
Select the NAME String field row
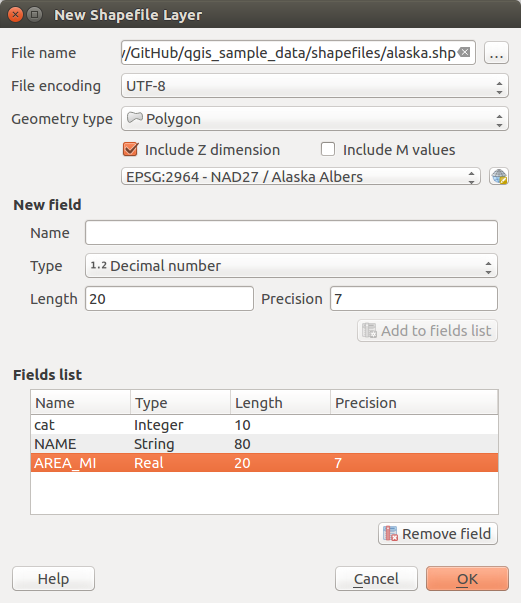265,444
